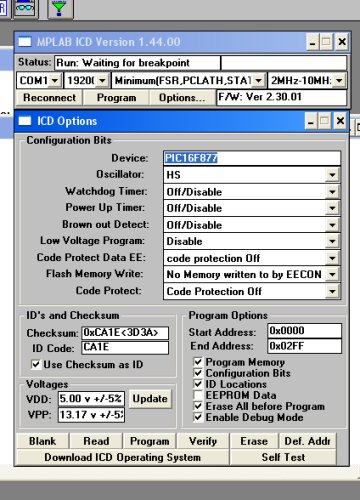Click the glasses toolbar icon at top

click(x=25, y=8)
